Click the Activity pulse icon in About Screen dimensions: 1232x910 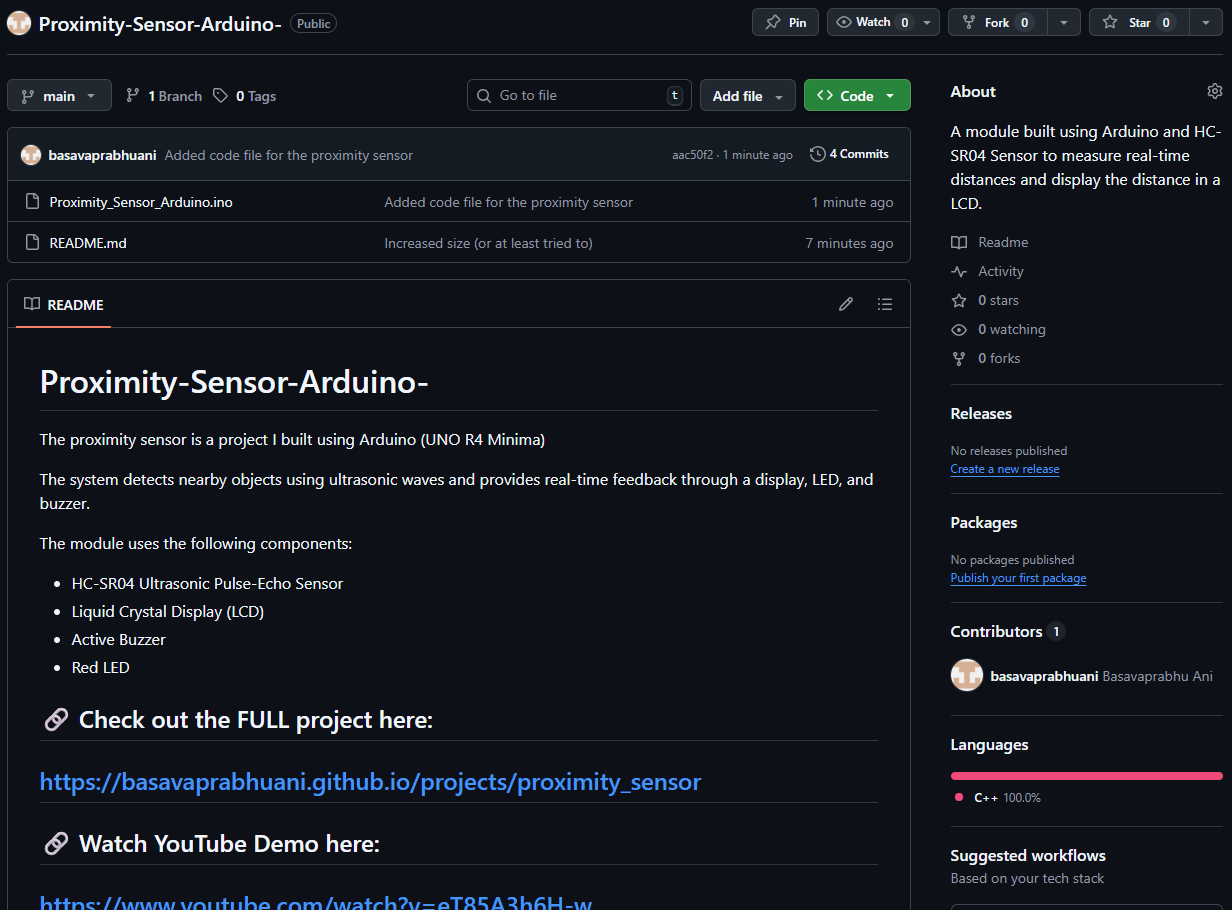tap(959, 272)
